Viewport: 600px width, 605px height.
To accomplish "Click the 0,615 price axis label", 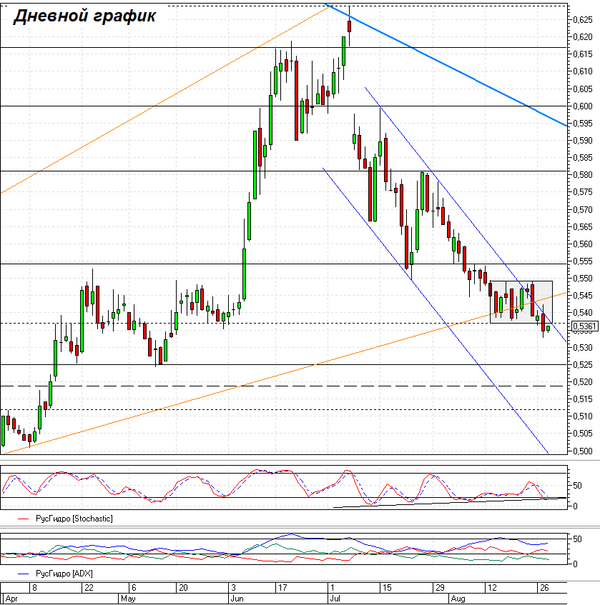I will pyautogui.click(x=582, y=54).
